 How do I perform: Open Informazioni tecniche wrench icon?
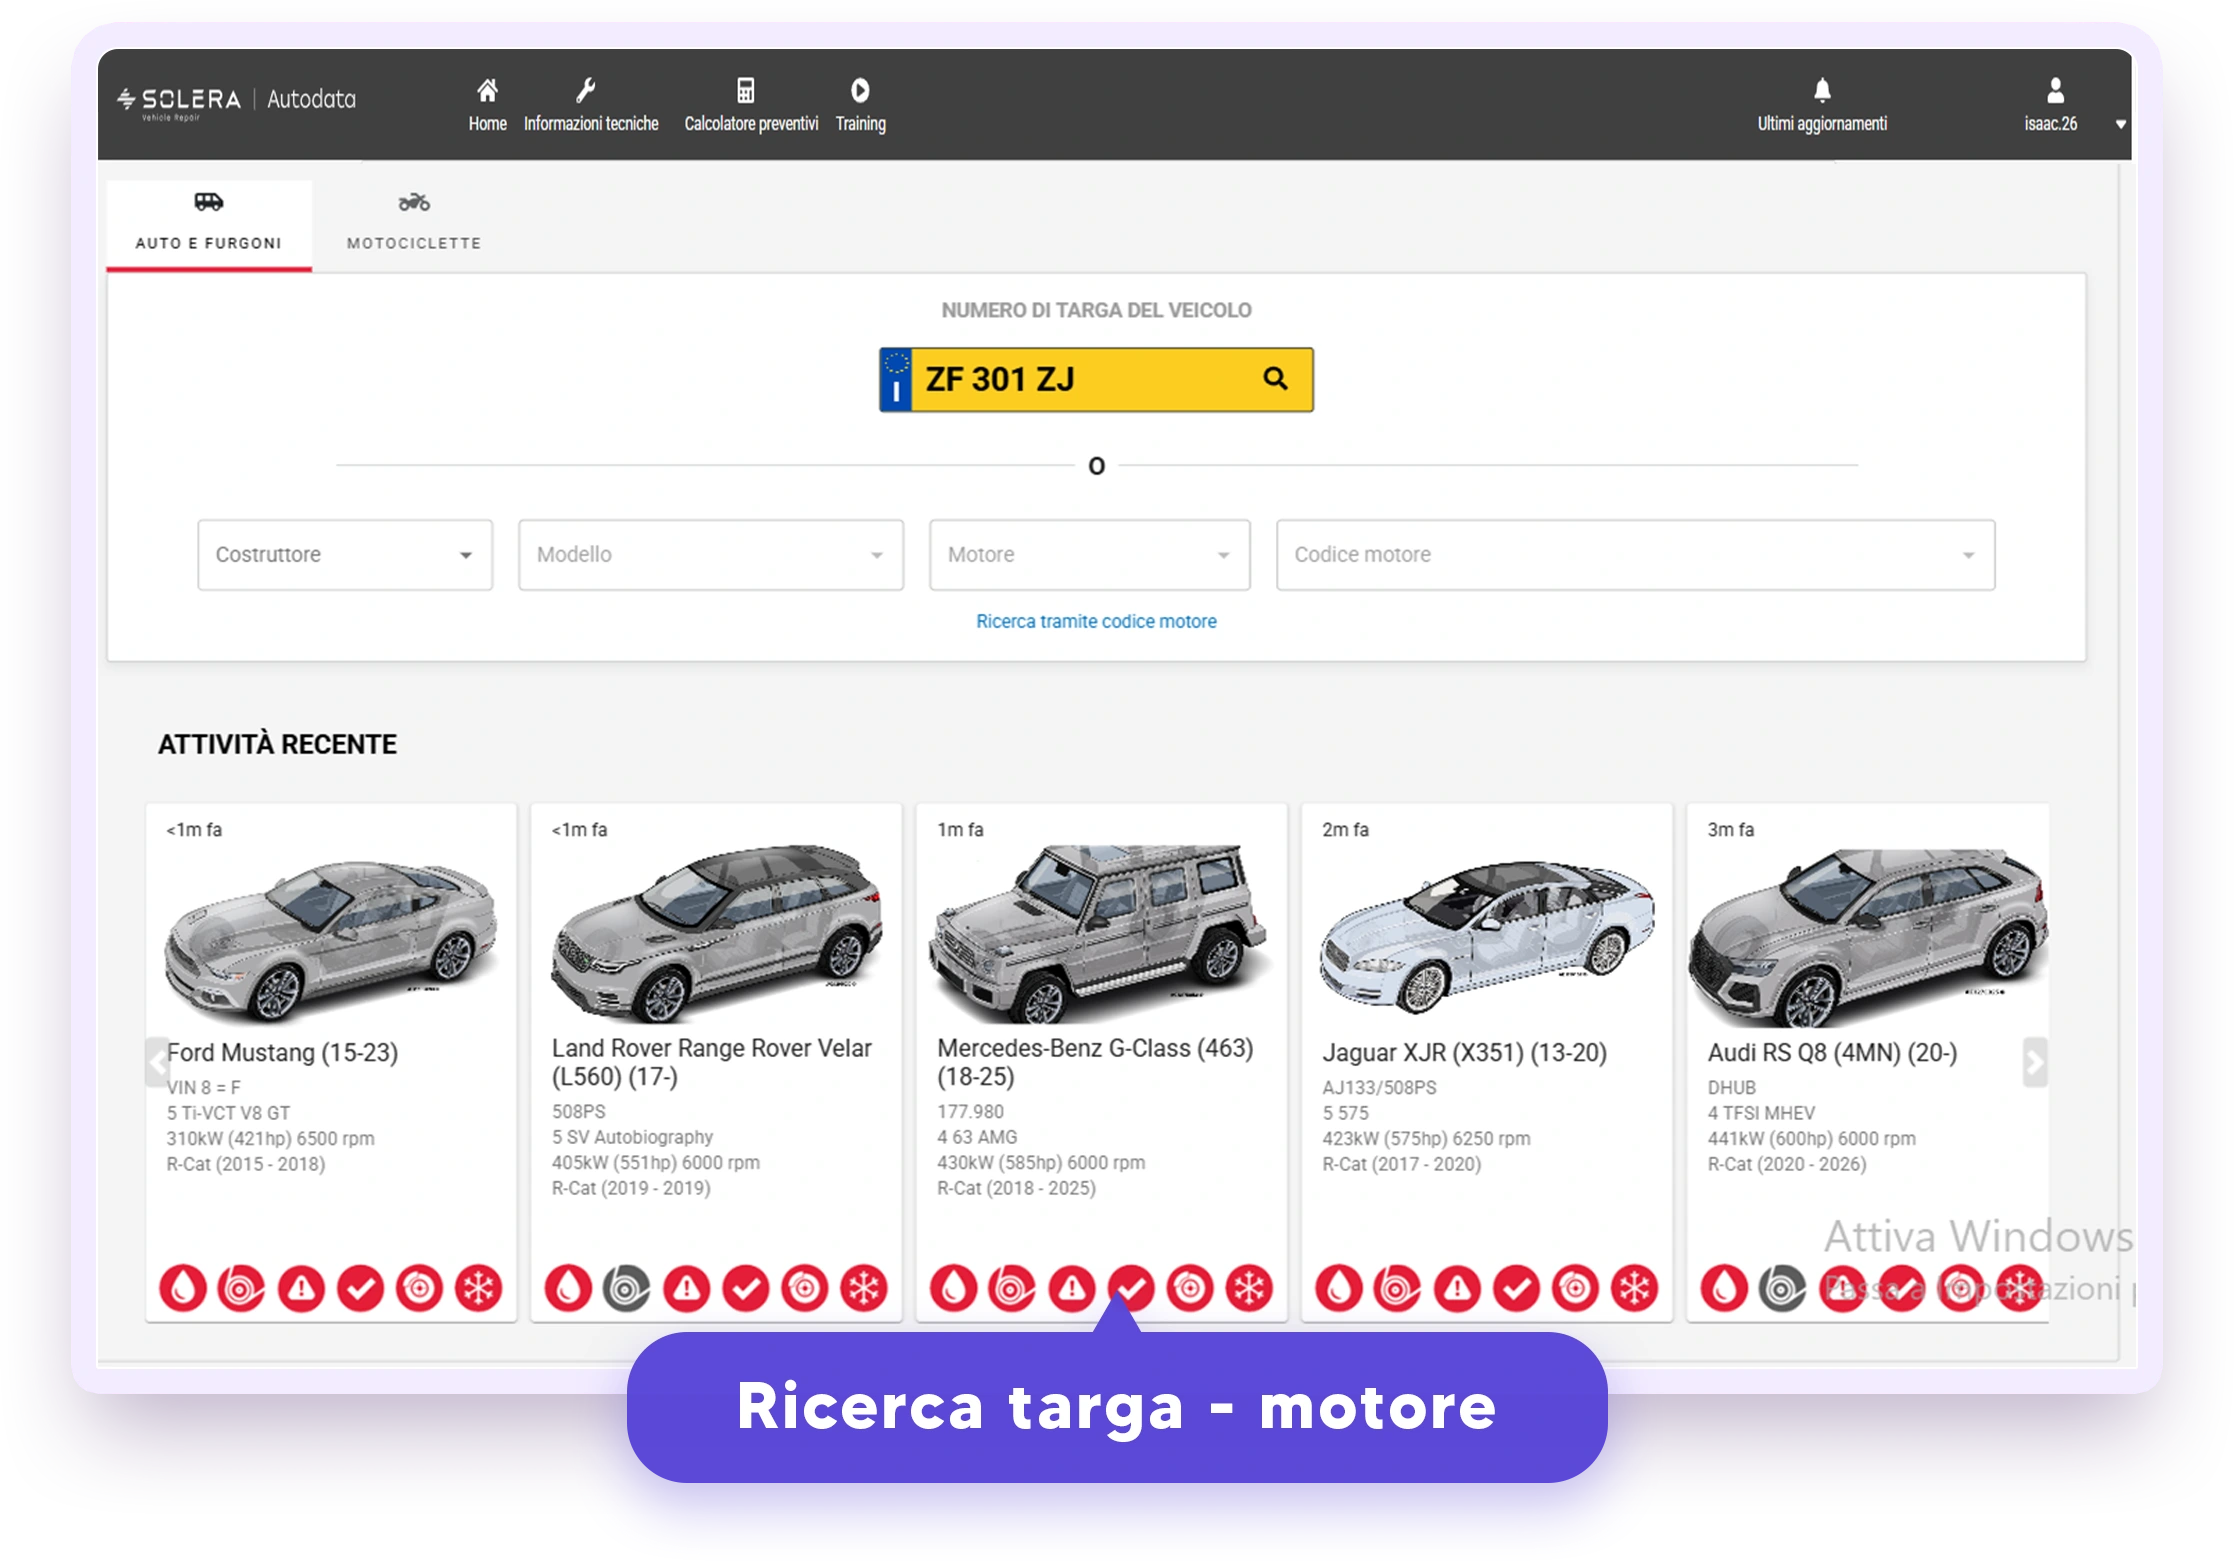tap(586, 91)
